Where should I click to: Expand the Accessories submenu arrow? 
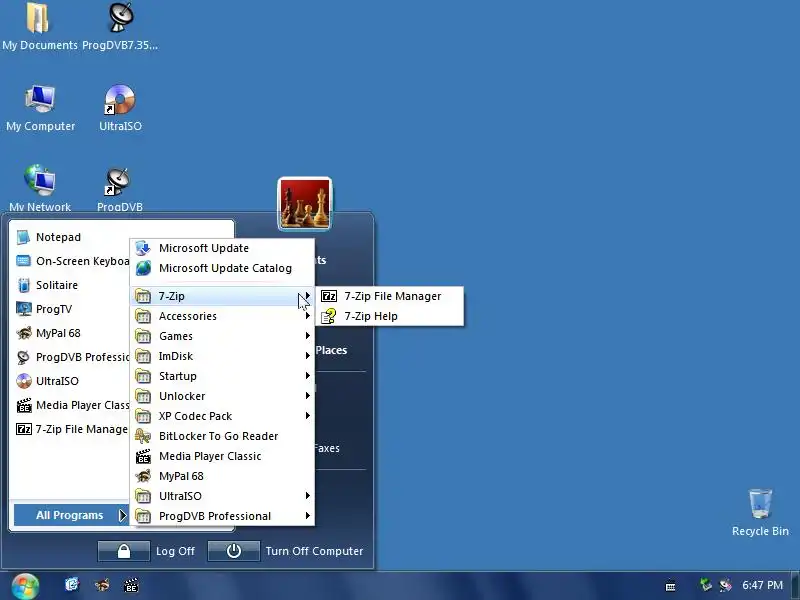coord(307,316)
